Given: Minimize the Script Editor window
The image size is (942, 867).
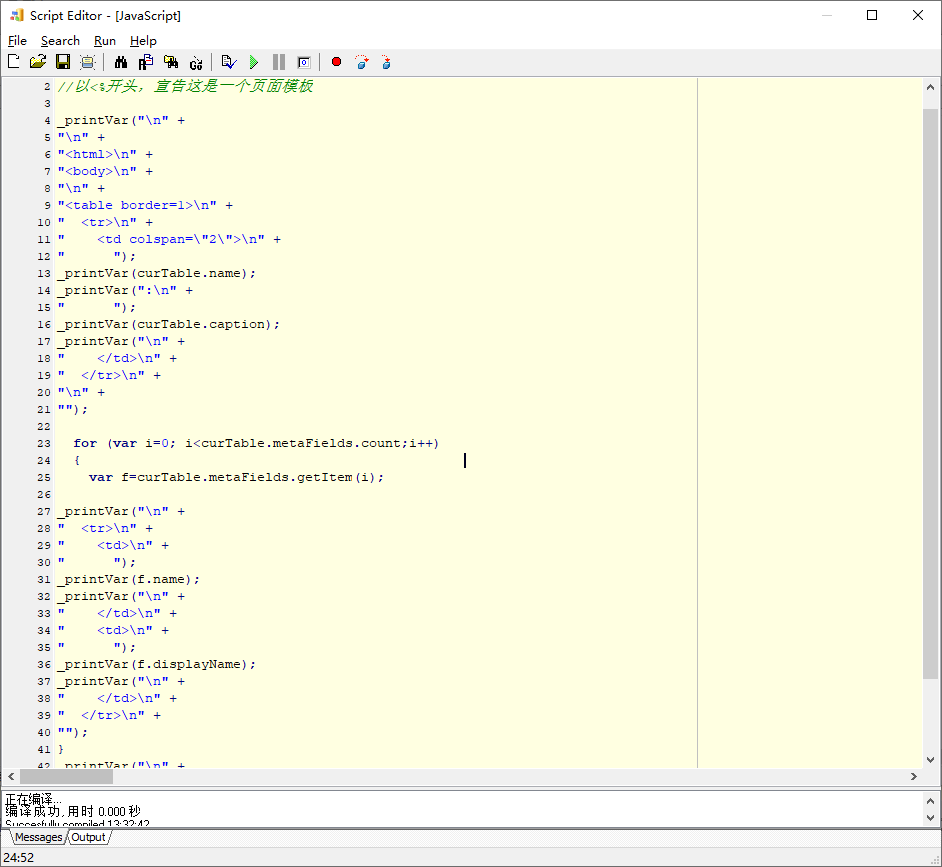Looking at the screenshot, I should coord(827,15).
